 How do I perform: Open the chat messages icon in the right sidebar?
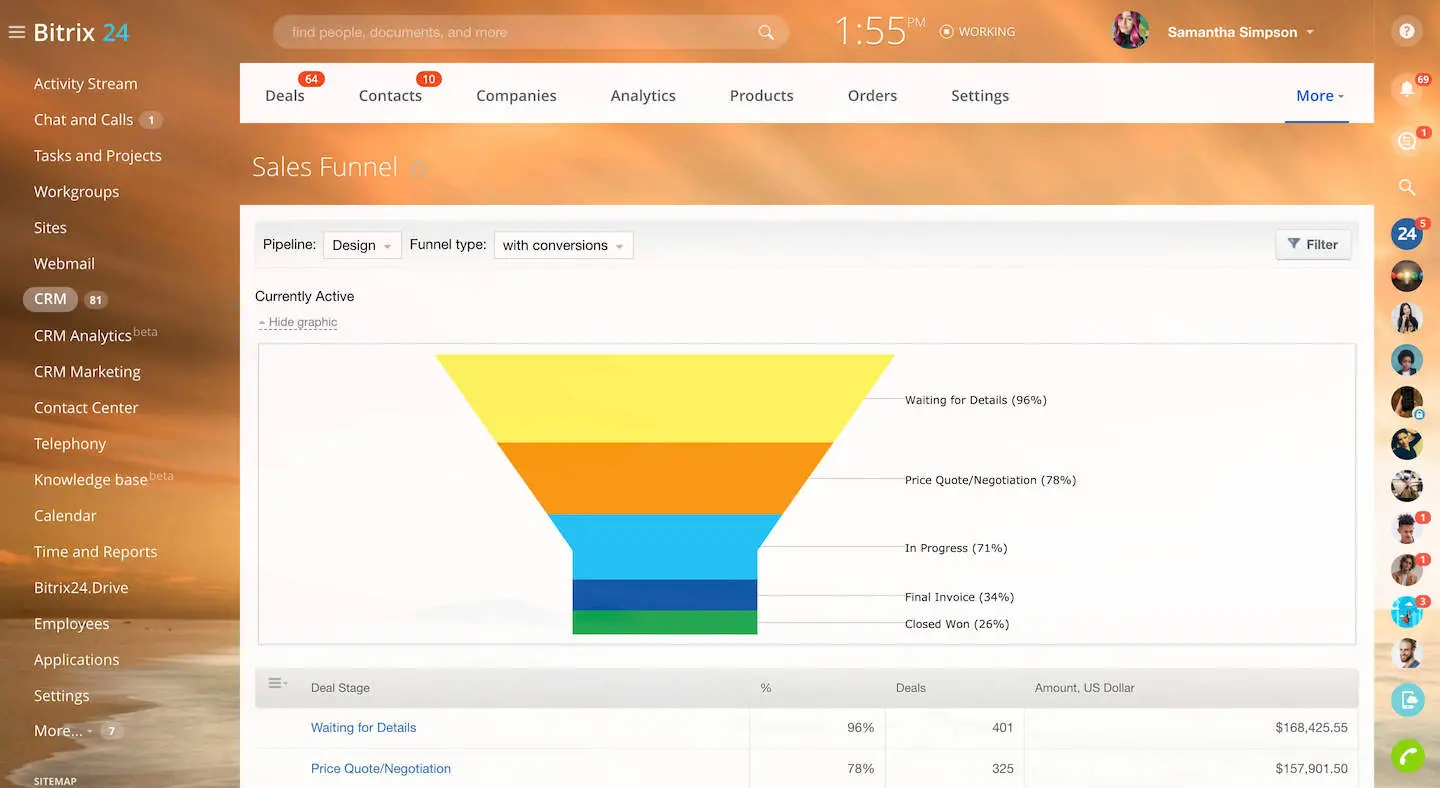coord(1407,141)
